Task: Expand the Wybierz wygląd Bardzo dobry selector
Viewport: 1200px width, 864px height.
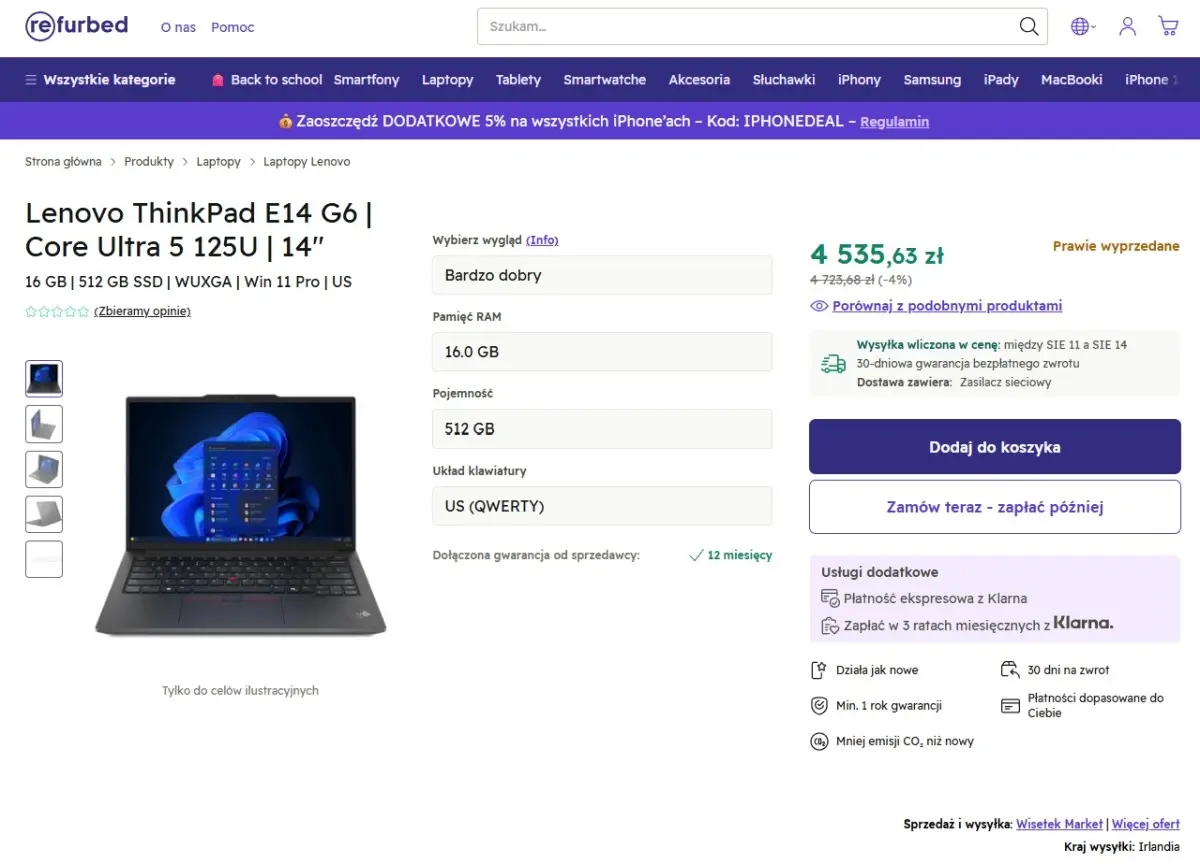Action: [x=602, y=275]
